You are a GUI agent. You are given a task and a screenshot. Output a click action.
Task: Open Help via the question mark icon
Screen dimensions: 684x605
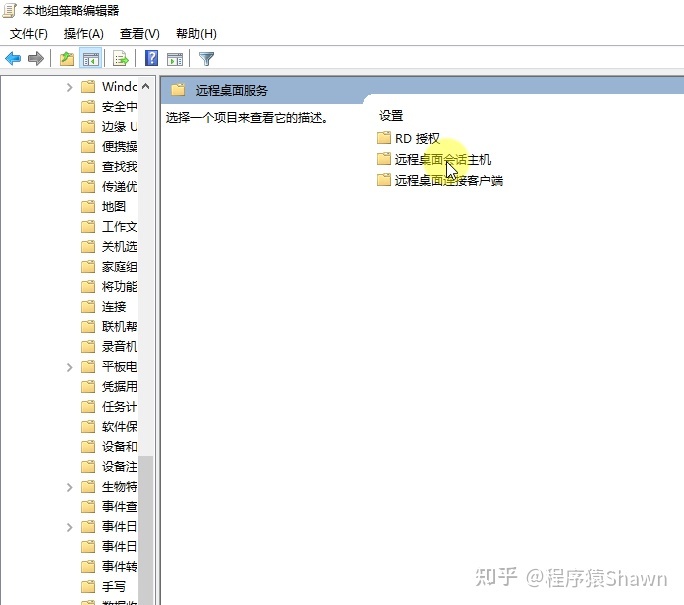151,58
